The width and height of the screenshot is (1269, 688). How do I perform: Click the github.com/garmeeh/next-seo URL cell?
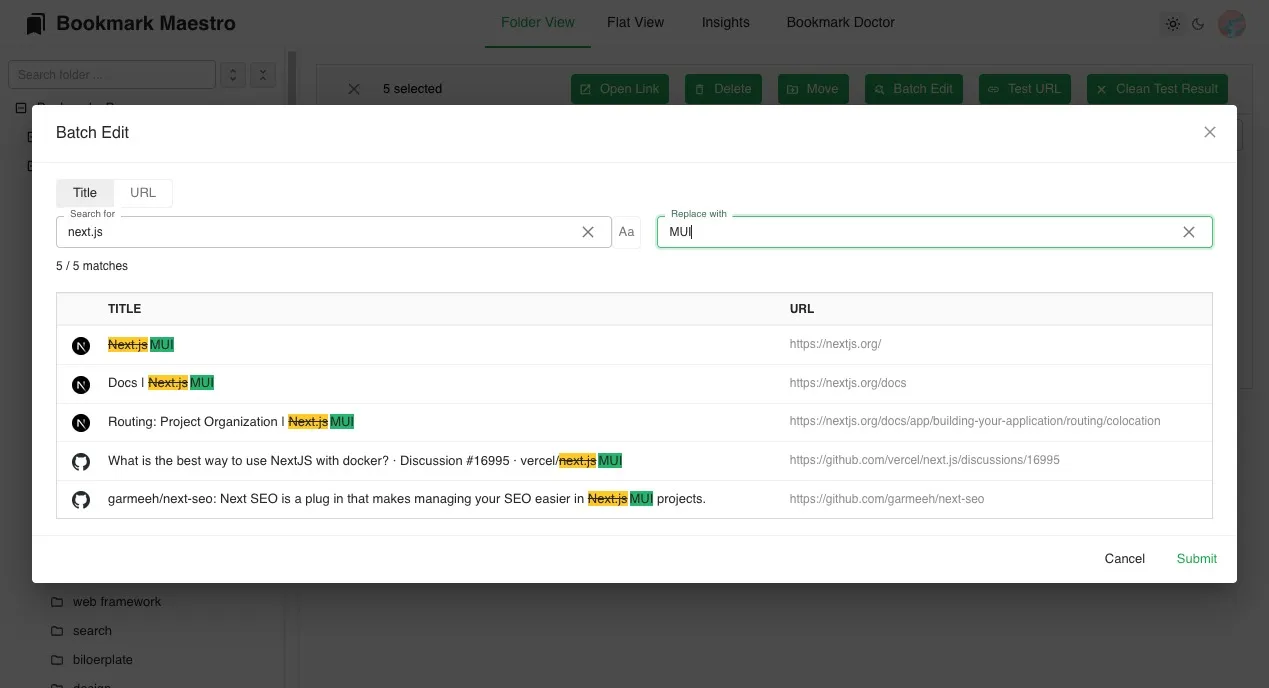coord(887,499)
